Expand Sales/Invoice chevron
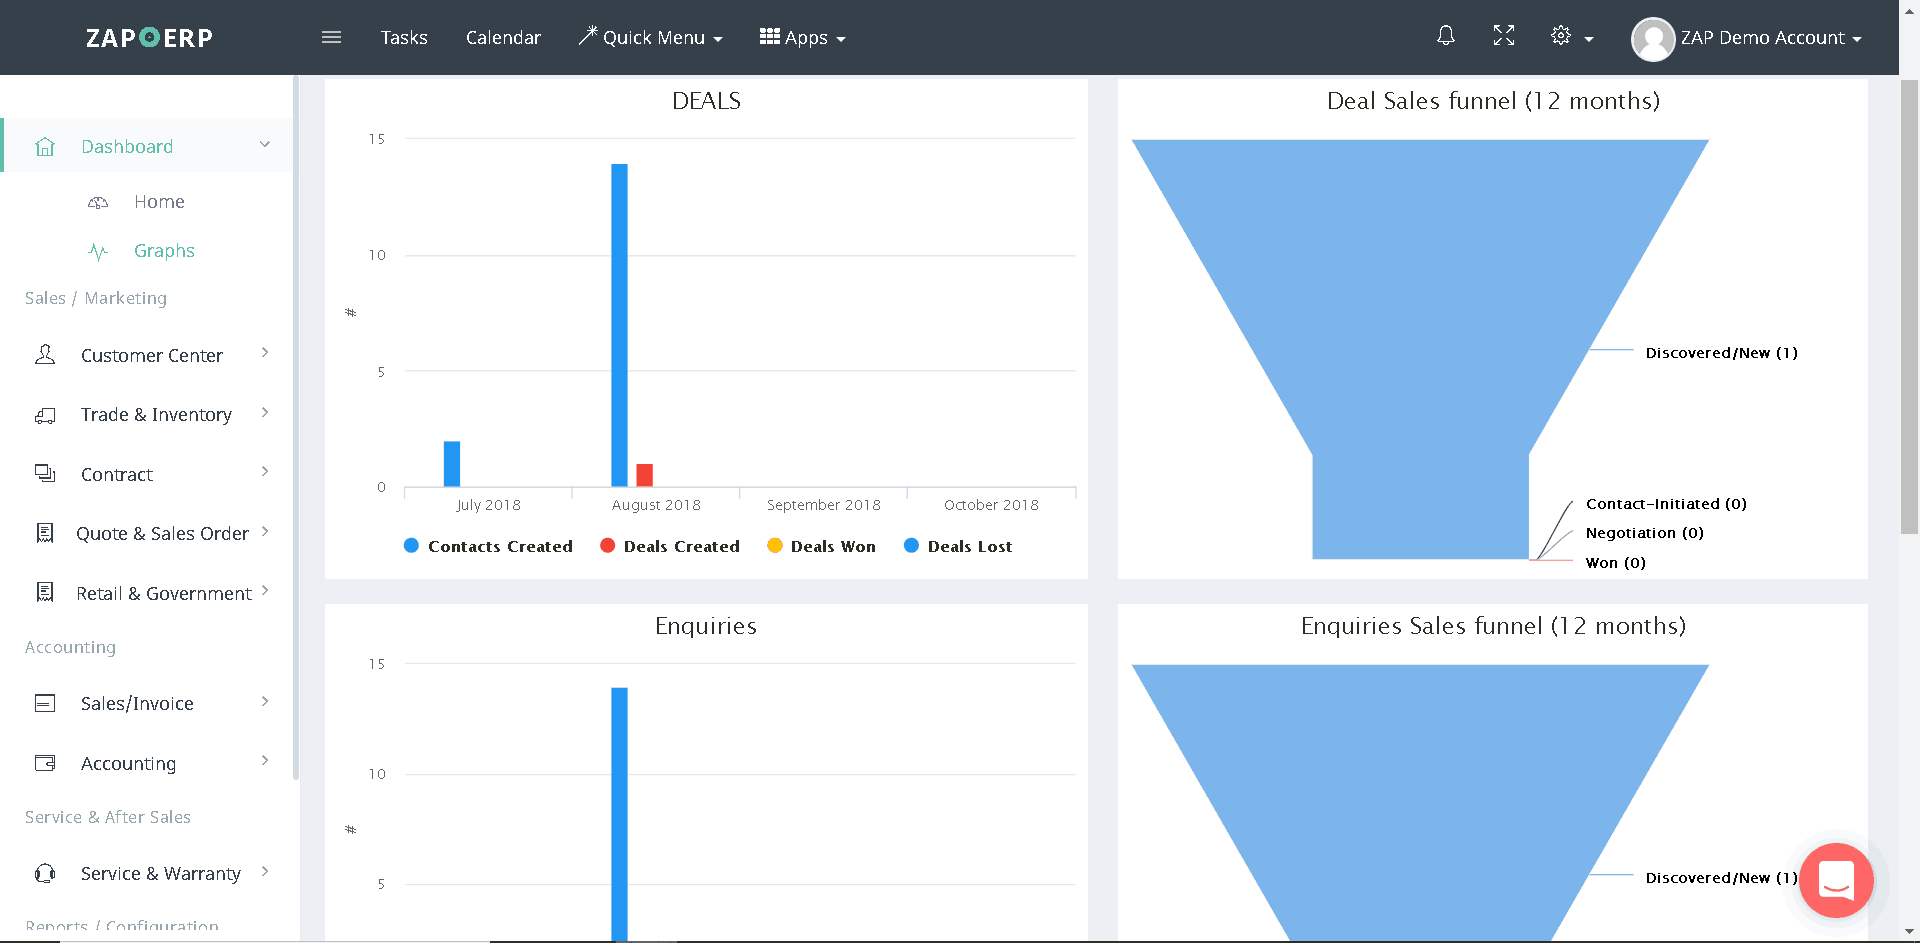Screen dimensions: 1920x943 [x=265, y=702]
